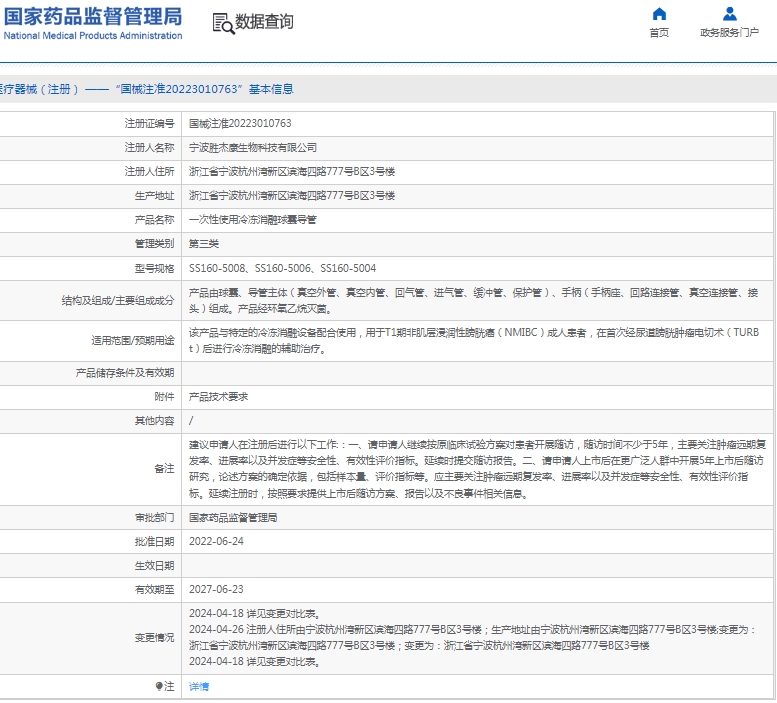
Task: Click the 数据查询 magnifier document icon
Action: (223, 23)
